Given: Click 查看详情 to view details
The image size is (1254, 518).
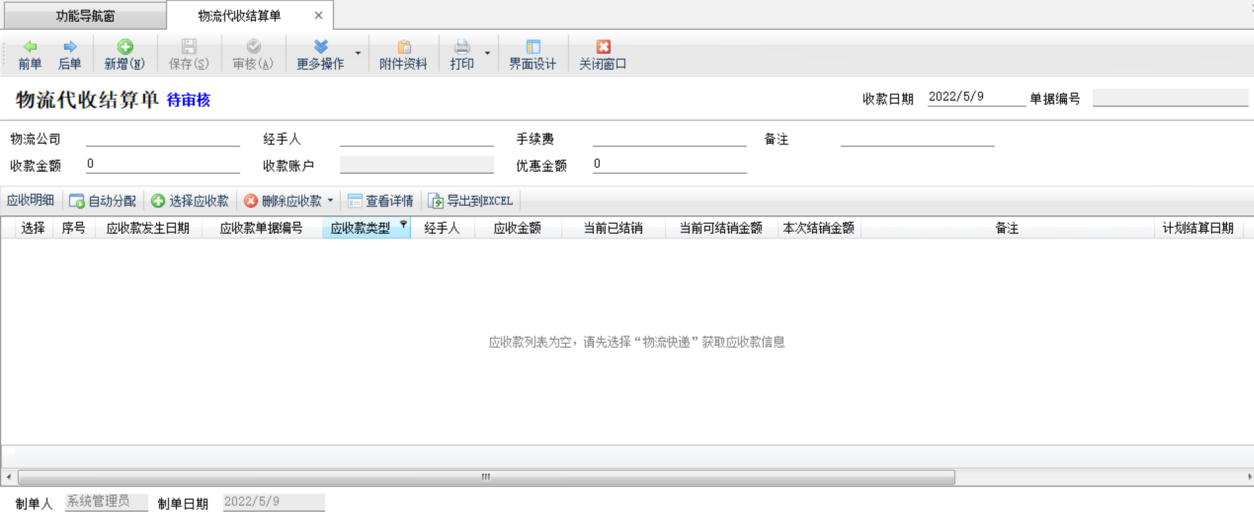Looking at the screenshot, I should tap(380, 201).
